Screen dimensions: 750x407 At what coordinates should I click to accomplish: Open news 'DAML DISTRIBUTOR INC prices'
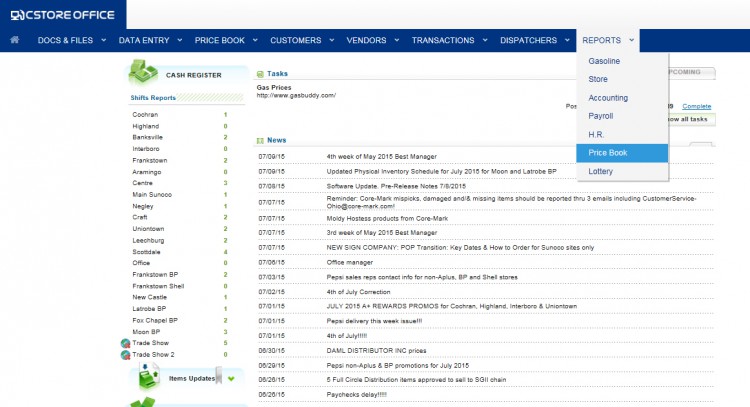(376, 351)
